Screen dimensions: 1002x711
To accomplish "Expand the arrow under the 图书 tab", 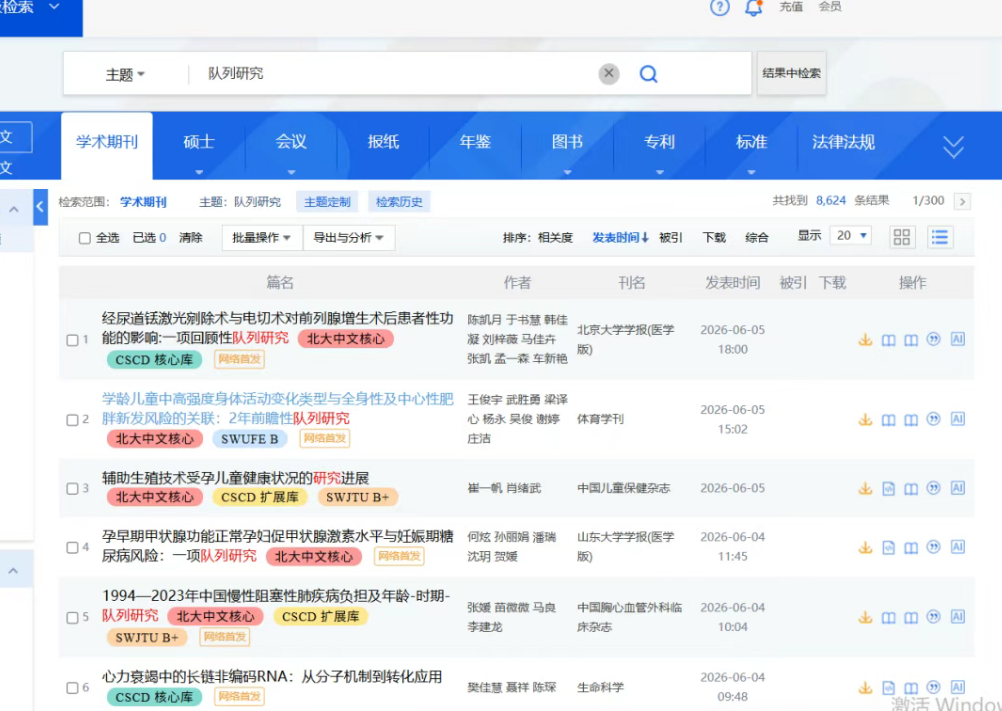I will [x=567, y=172].
